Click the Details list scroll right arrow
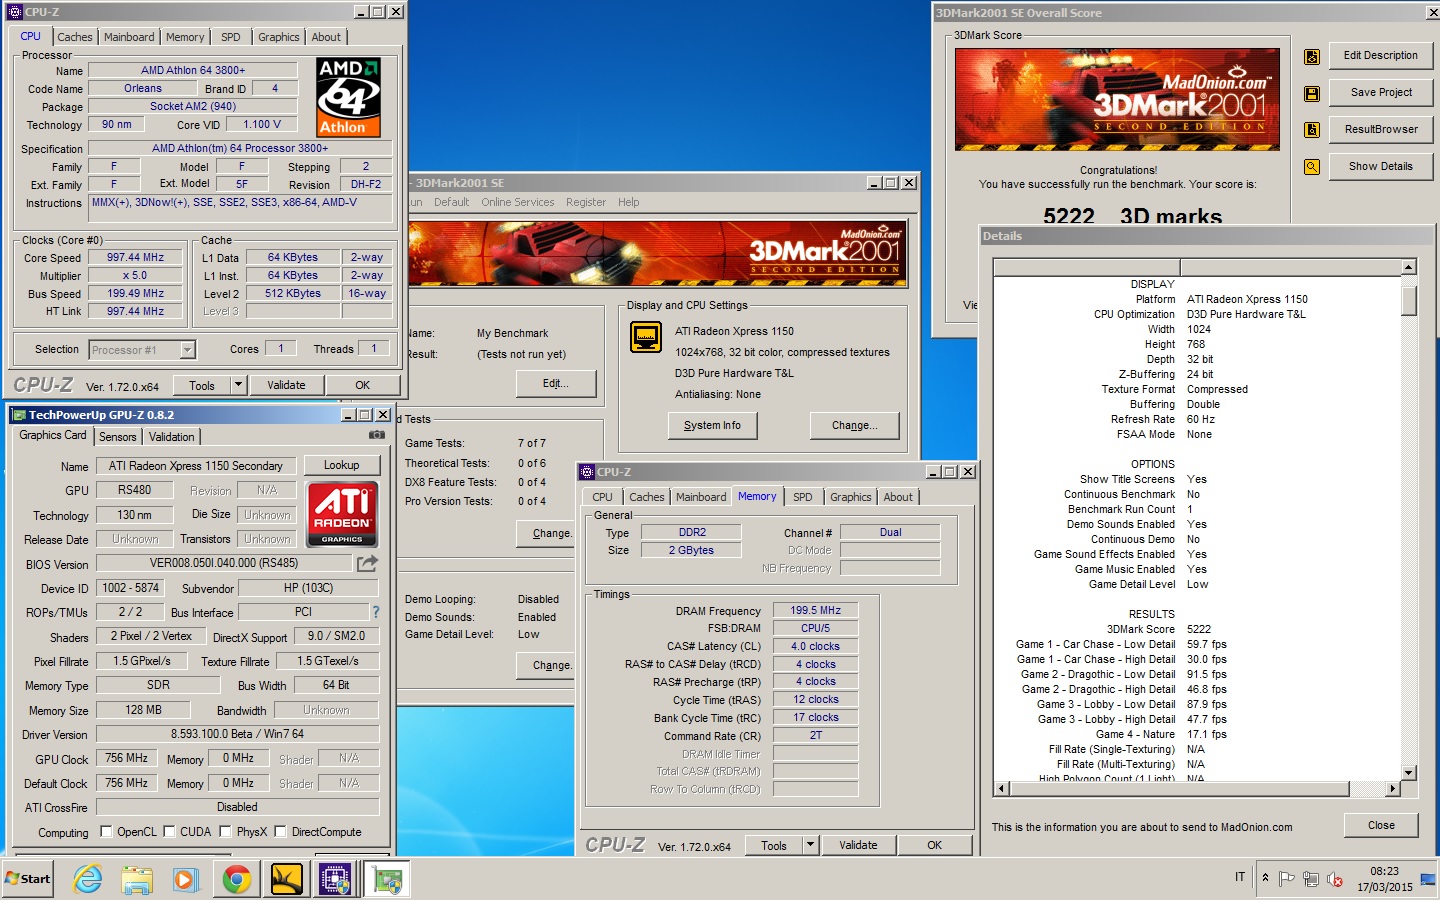The image size is (1440, 900). 1393,789
